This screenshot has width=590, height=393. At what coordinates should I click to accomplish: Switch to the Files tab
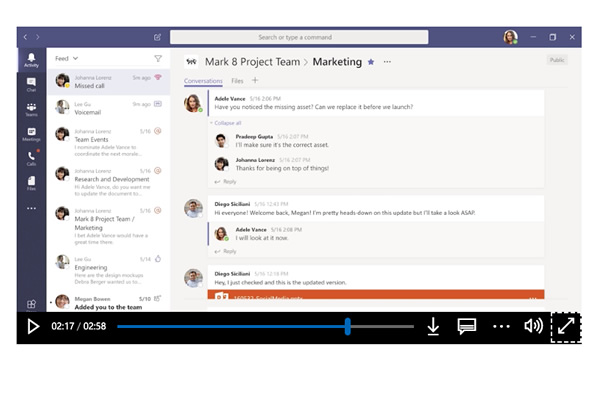coord(237,81)
